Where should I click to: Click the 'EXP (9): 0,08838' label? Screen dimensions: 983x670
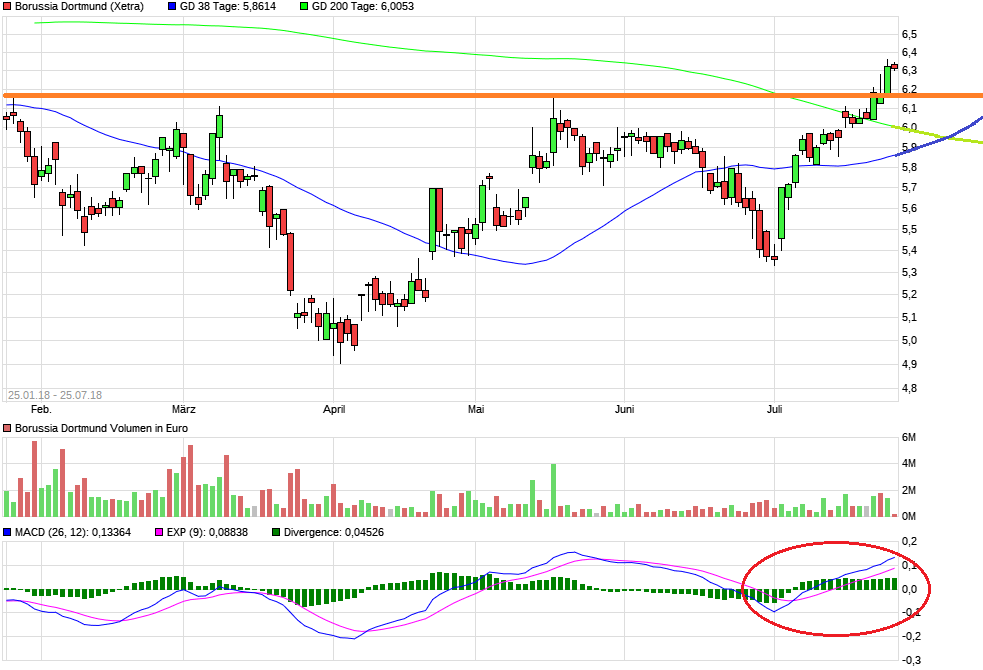pyautogui.click(x=207, y=532)
